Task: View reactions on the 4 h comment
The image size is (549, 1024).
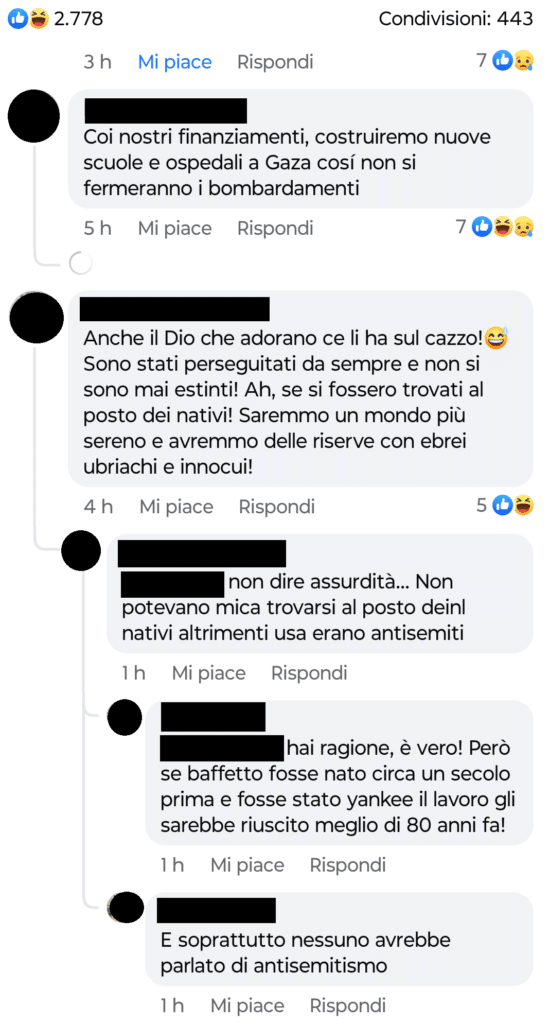Action: point(505,505)
